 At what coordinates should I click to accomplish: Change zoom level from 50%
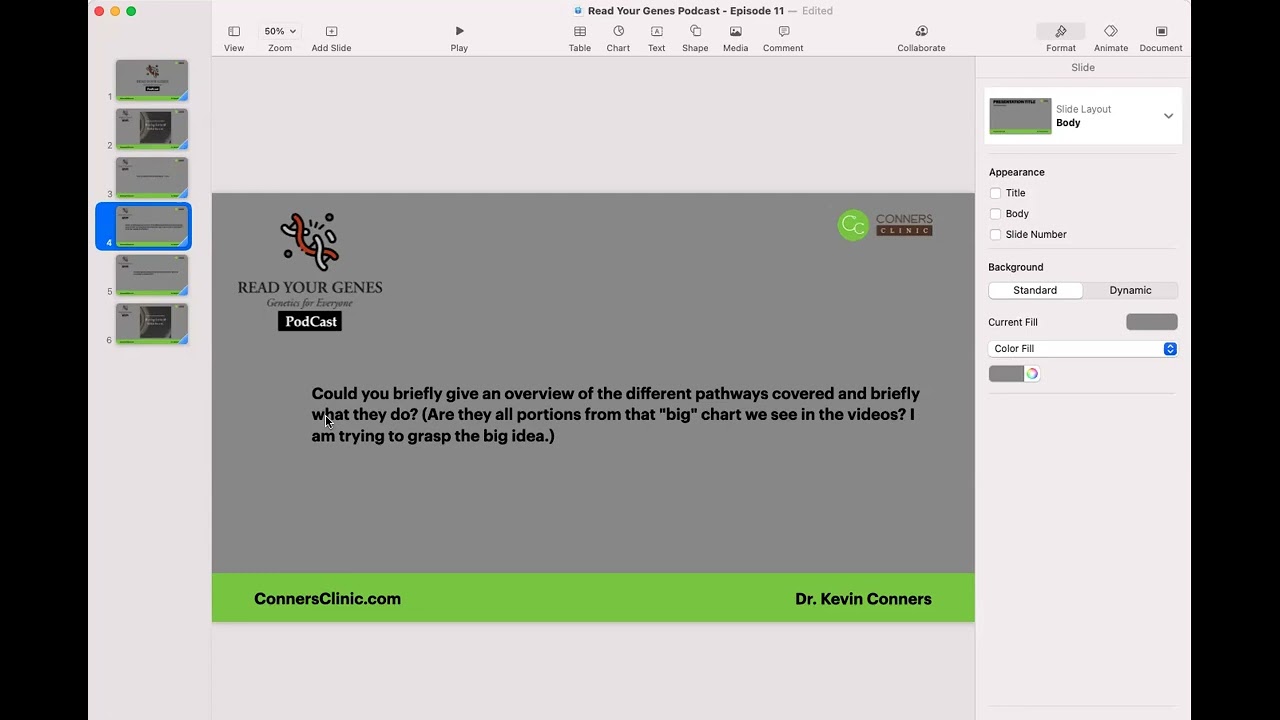click(280, 32)
